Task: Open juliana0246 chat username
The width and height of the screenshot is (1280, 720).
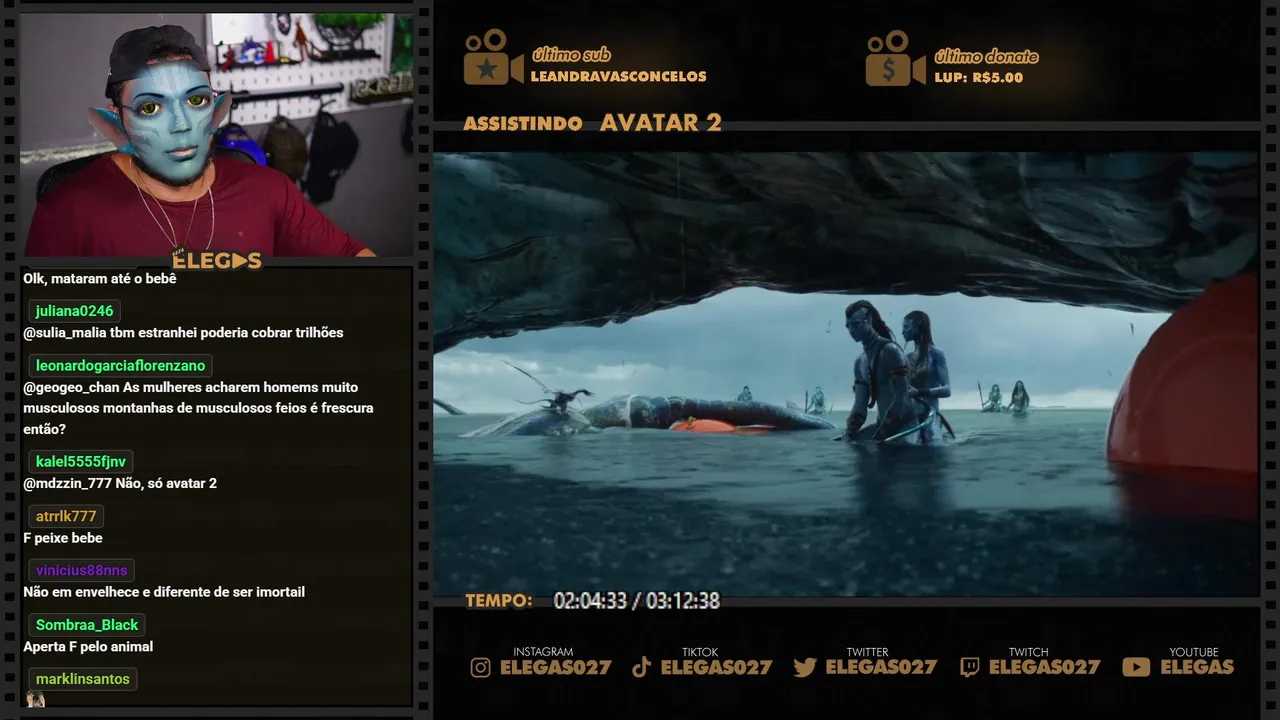Action: pos(74,311)
